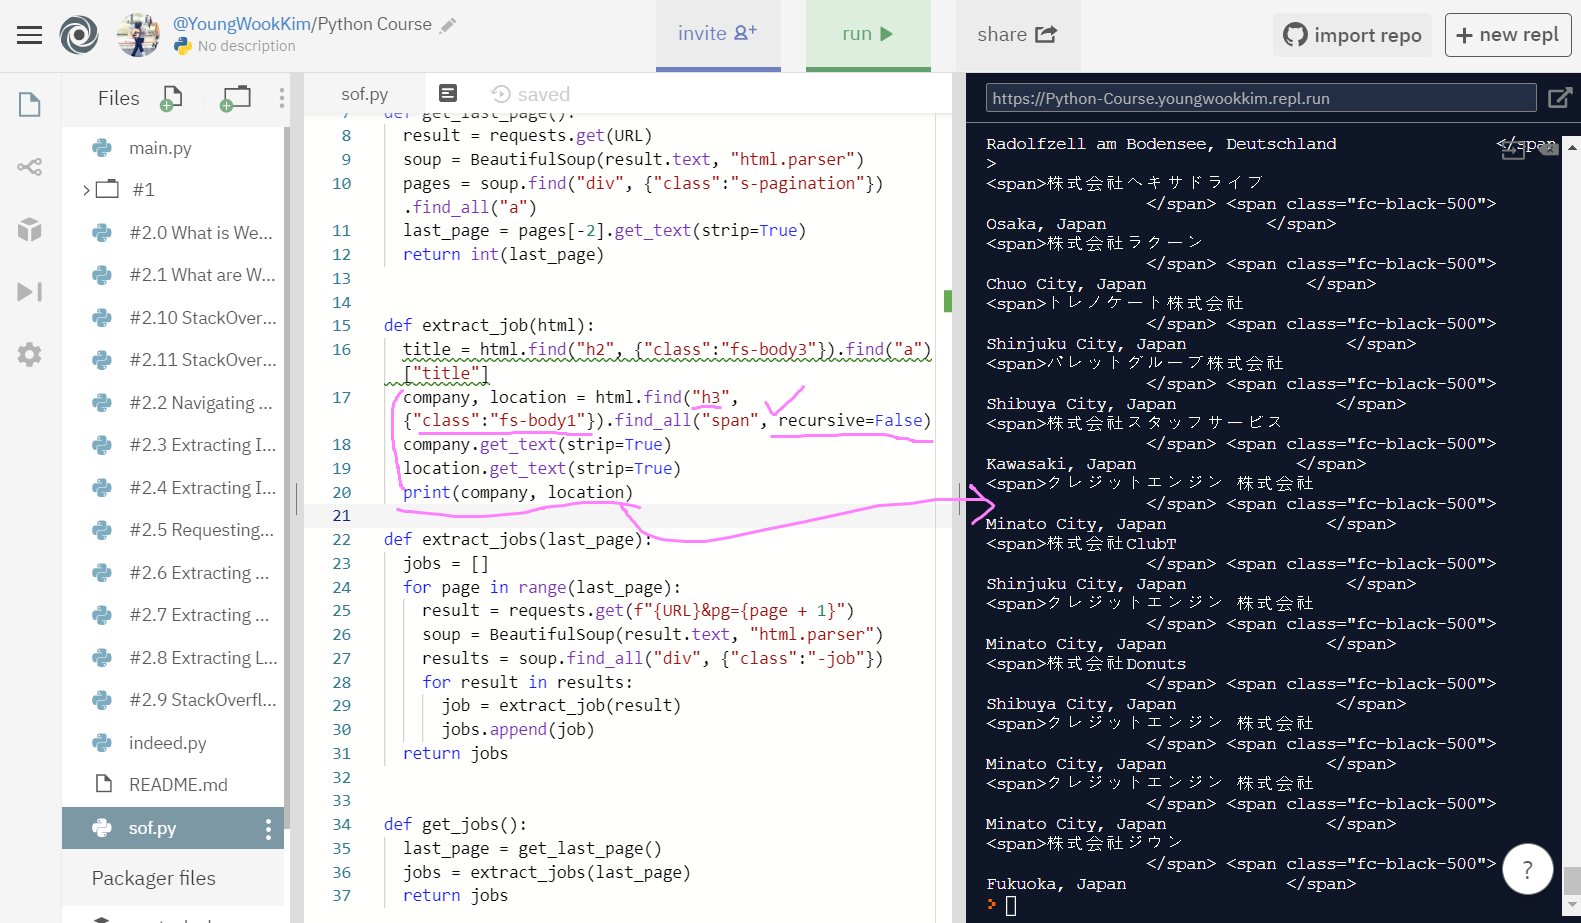Click the GitHub icon in import repo
The height and width of the screenshot is (923, 1581).
click(x=1295, y=35)
